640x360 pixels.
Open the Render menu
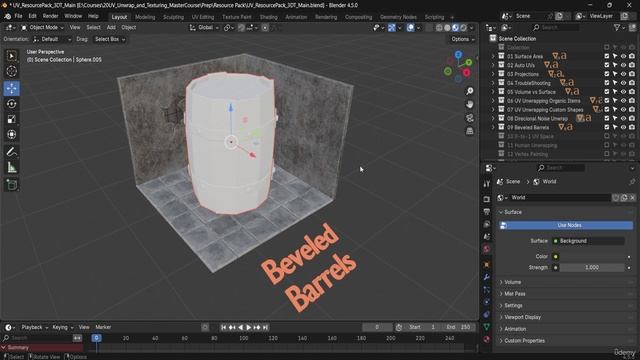click(x=51, y=16)
